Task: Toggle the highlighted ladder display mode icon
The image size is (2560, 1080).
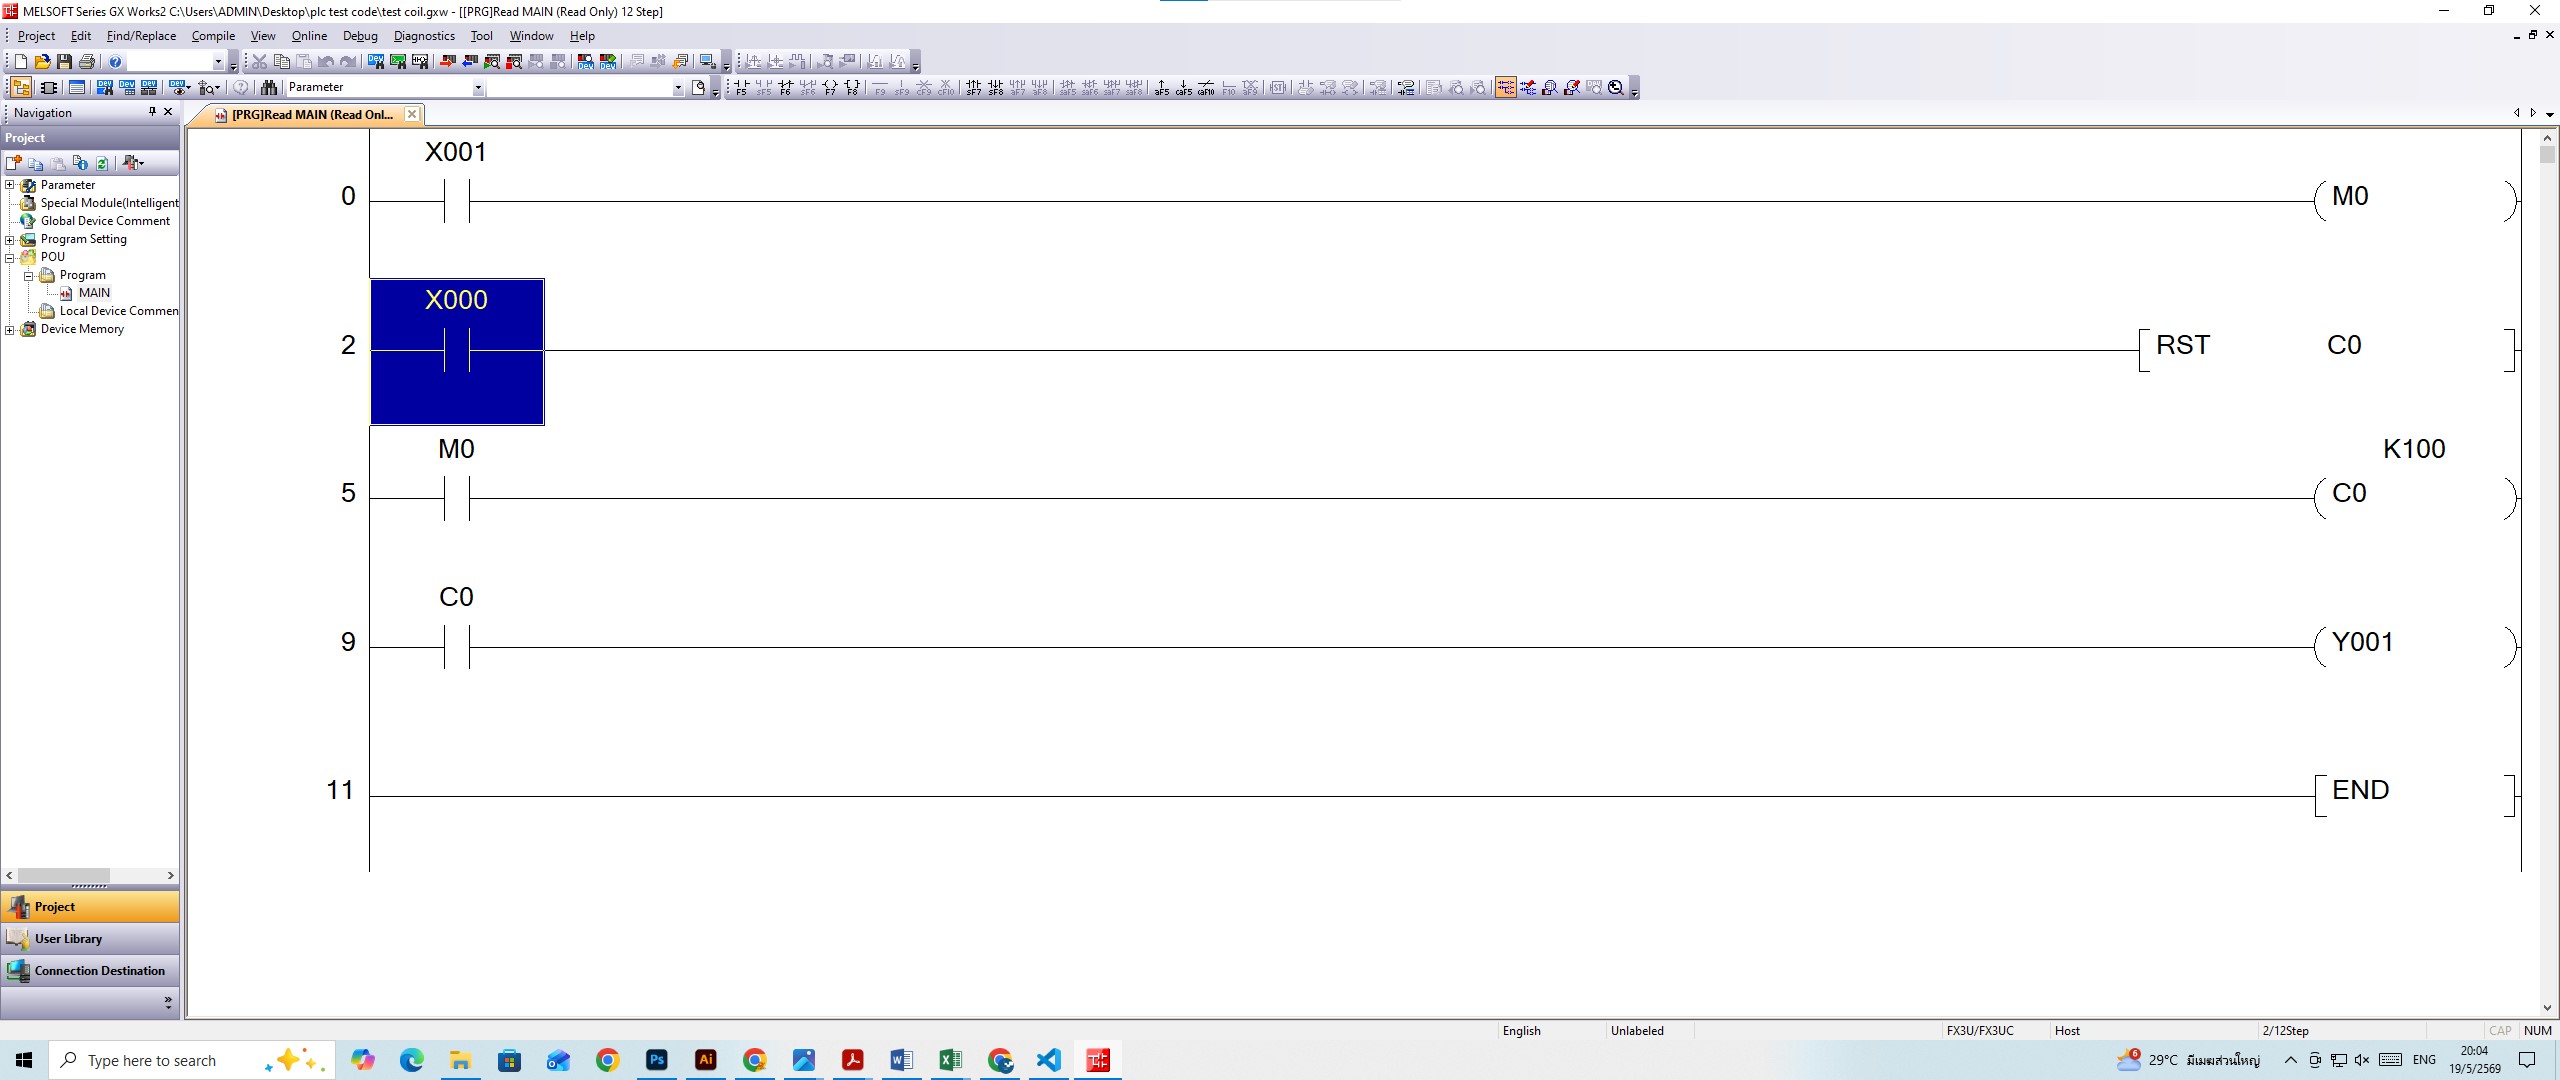Action: coord(1506,88)
